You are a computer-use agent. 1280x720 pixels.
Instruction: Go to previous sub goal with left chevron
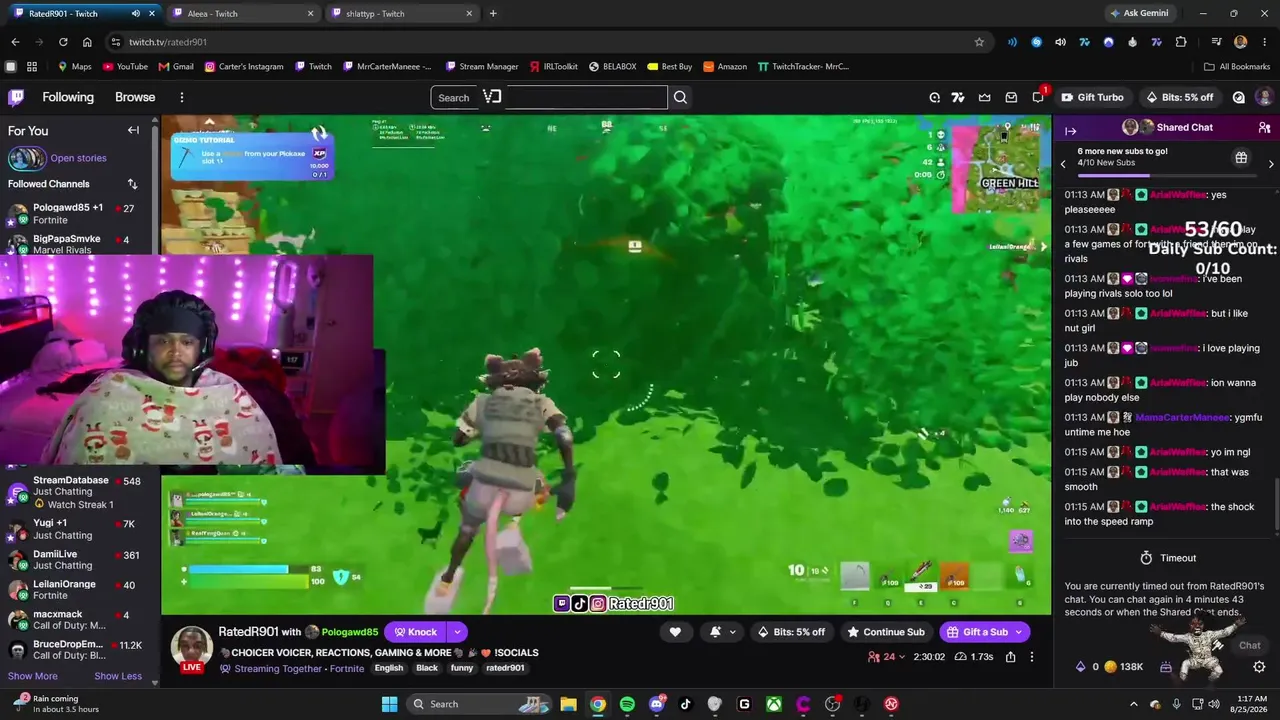coord(1063,164)
